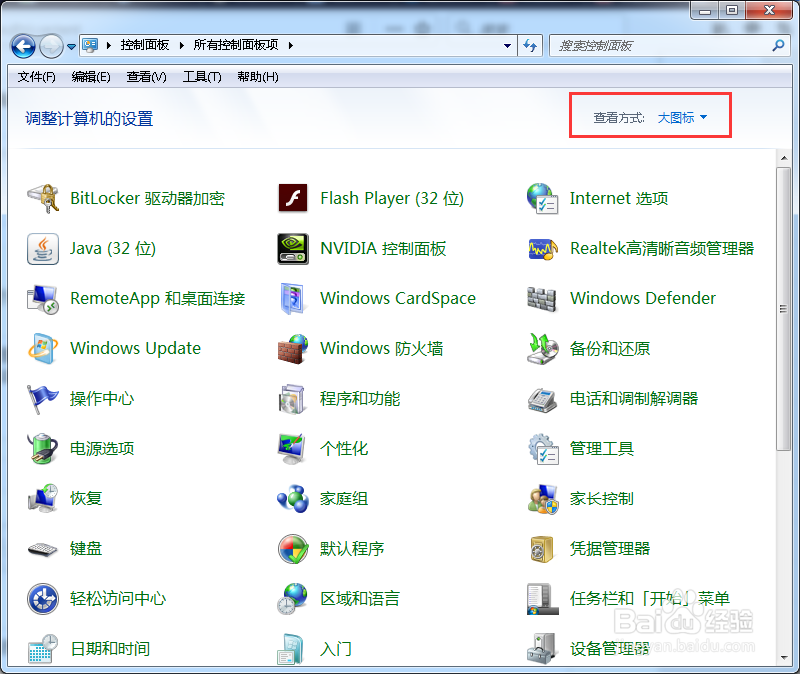This screenshot has height=674, width=800.
Task: Click the Java coffee cup icon
Action: [43, 248]
